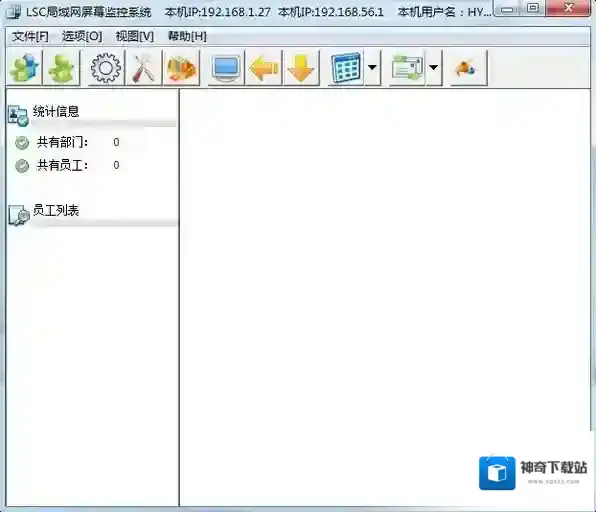Click the check icon beside 共有员工
This screenshot has width=596, height=512.
click(x=22, y=166)
